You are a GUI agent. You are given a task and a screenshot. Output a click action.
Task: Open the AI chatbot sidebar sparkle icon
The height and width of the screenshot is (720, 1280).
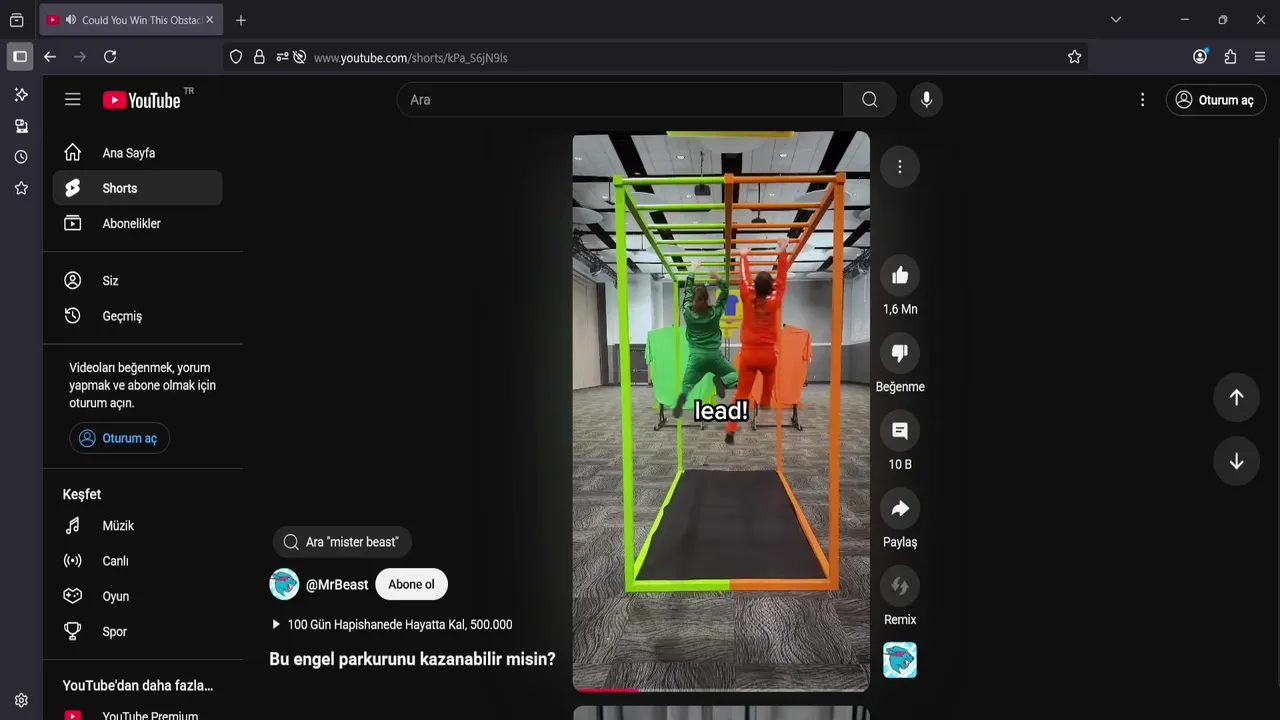pyautogui.click(x=21, y=94)
